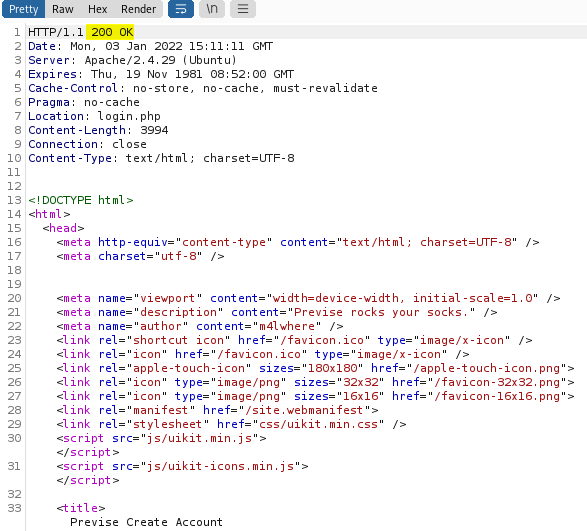Click the js/uikit.min.js script source
Image resolution: width=587 pixels, height=531 pixels.
tap(200, 439)
